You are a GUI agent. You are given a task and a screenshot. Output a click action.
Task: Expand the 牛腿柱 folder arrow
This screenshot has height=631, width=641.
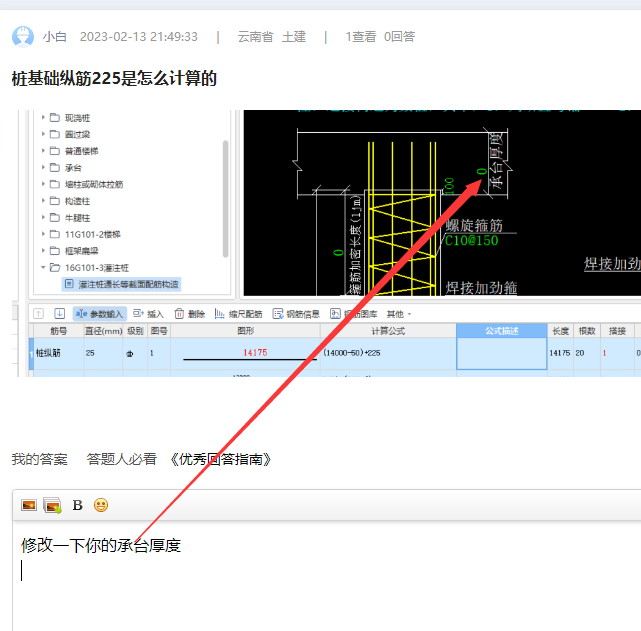43,217
